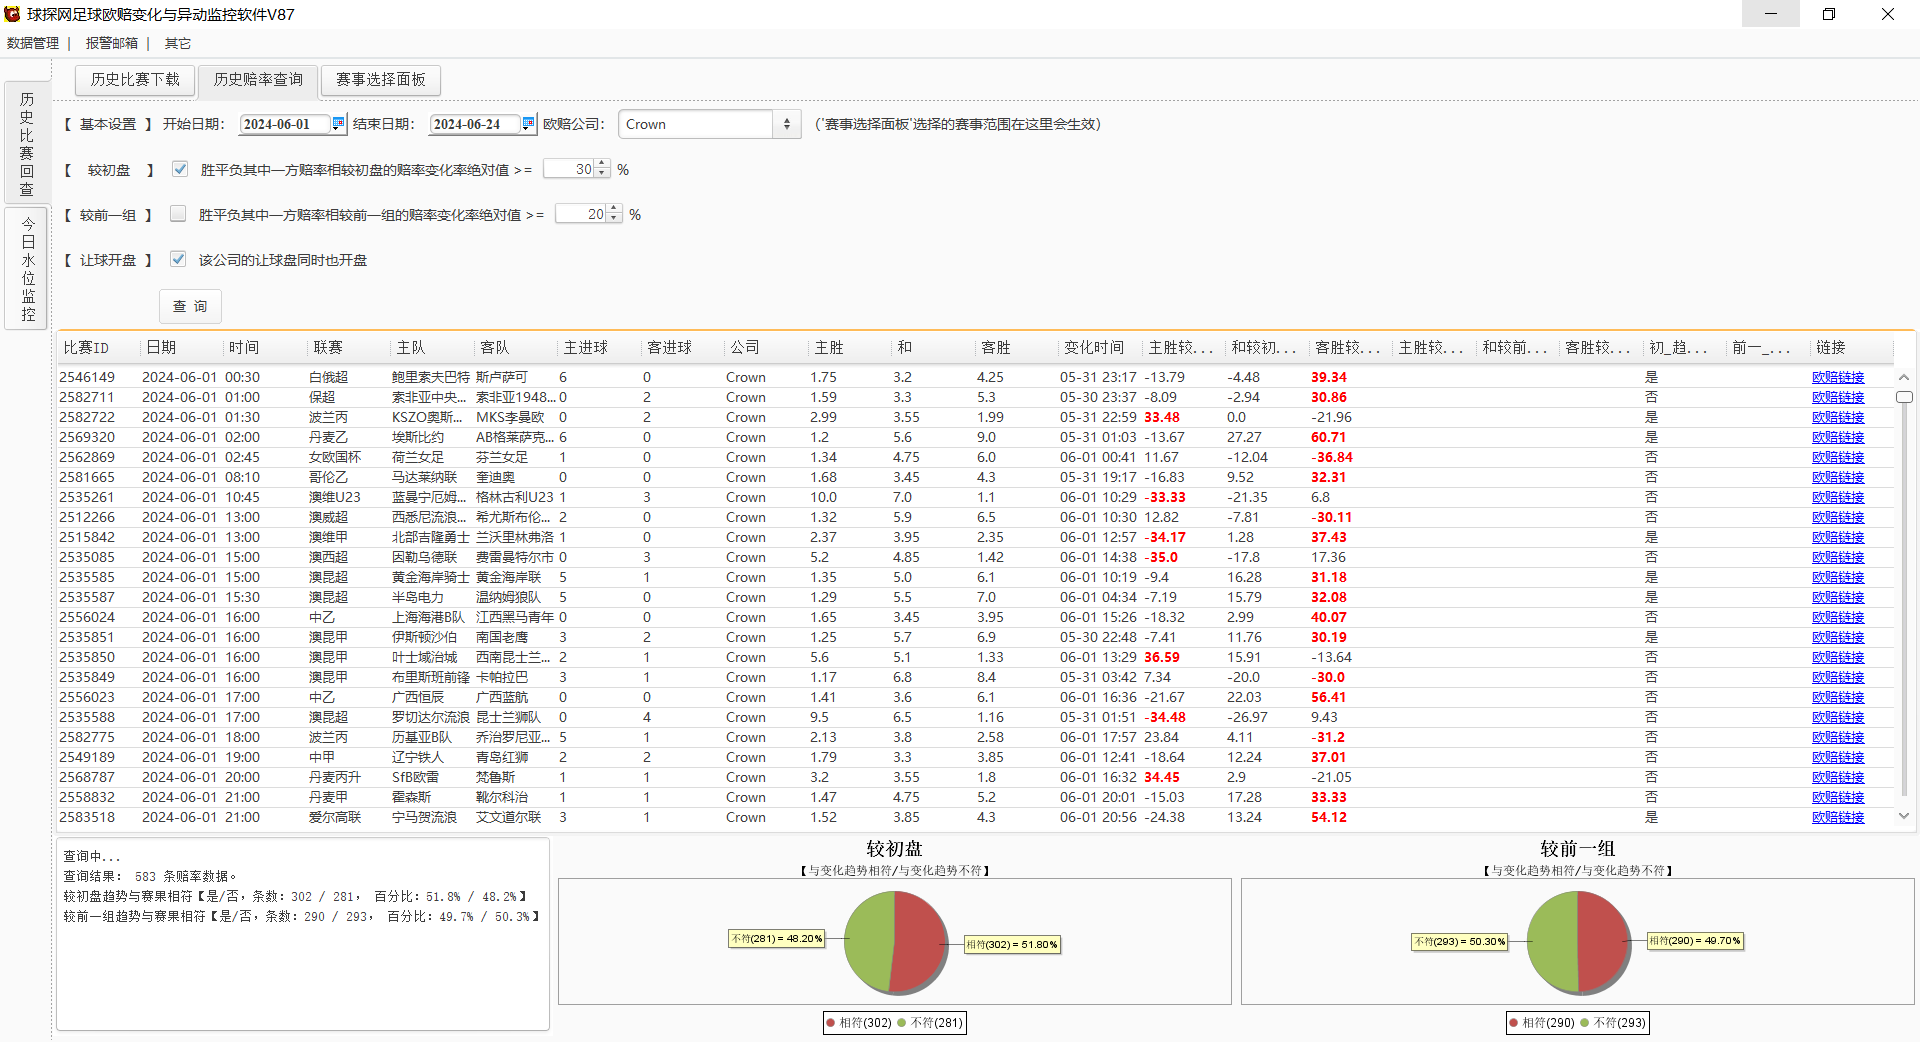Click the 不符(281) = 48.20% chart label
Viewport: 1920px width, 1042px height.
tap(776, 939)
